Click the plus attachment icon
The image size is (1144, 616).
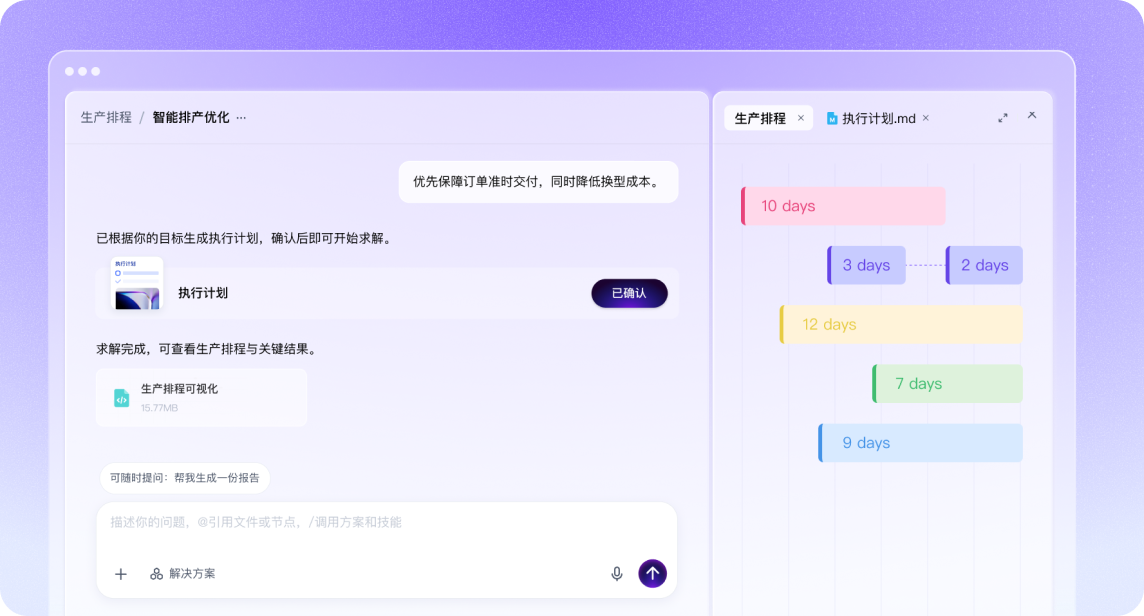coord(121,574)
